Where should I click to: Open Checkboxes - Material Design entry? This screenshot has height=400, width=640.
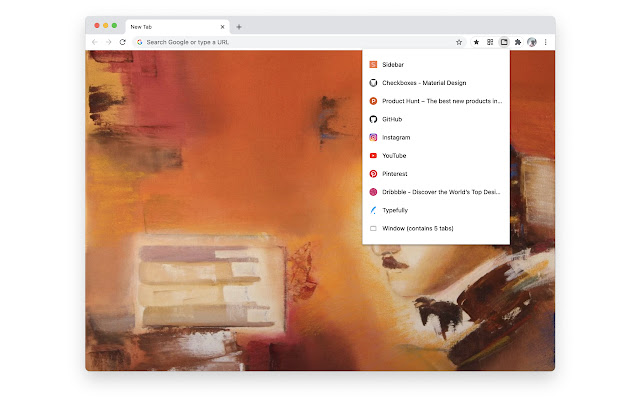coord(436,83)
